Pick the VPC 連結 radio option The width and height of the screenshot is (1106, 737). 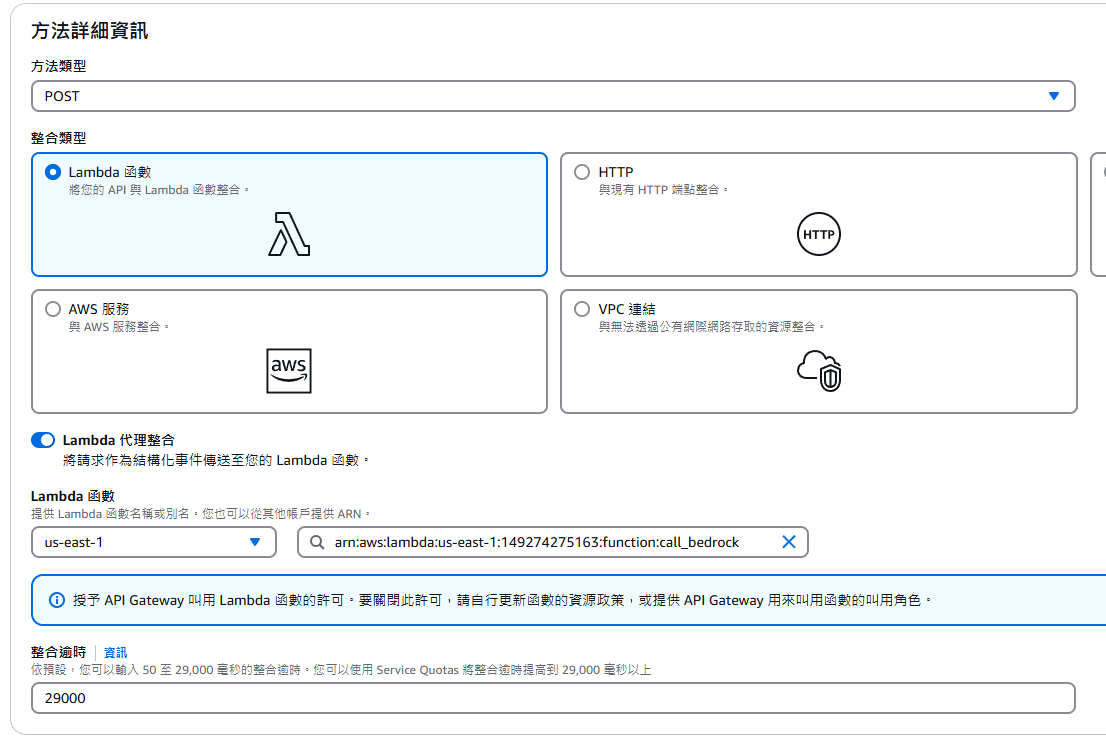(582, 309)
